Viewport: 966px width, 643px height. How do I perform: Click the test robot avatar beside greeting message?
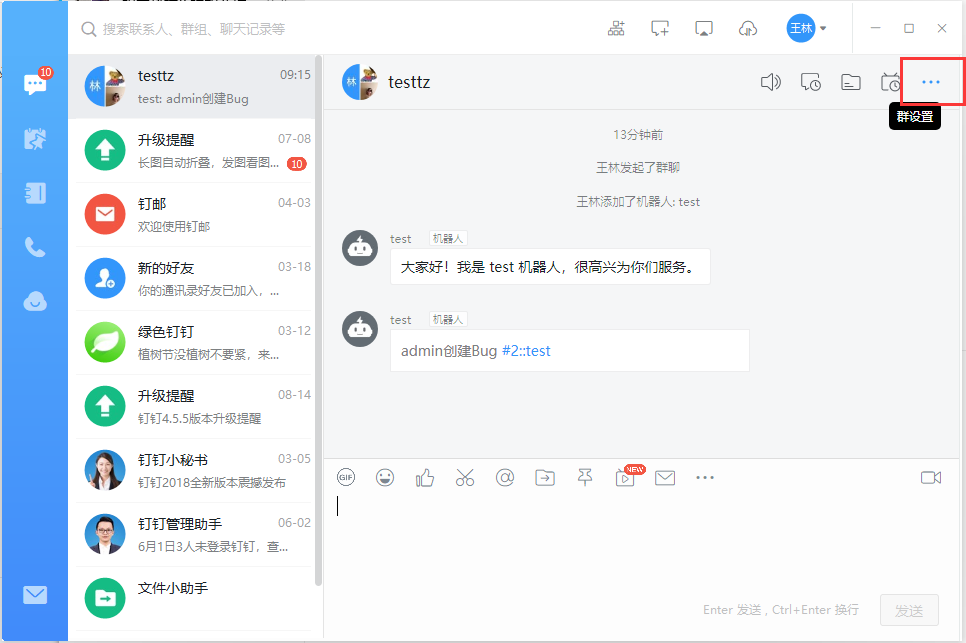[x=360, y=248]
